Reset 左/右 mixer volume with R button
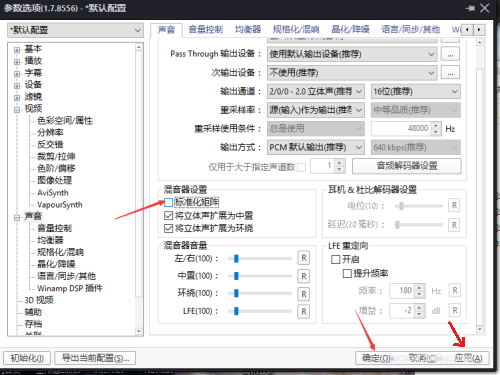This screenshot has width=500, height=375. pos(304,258)
